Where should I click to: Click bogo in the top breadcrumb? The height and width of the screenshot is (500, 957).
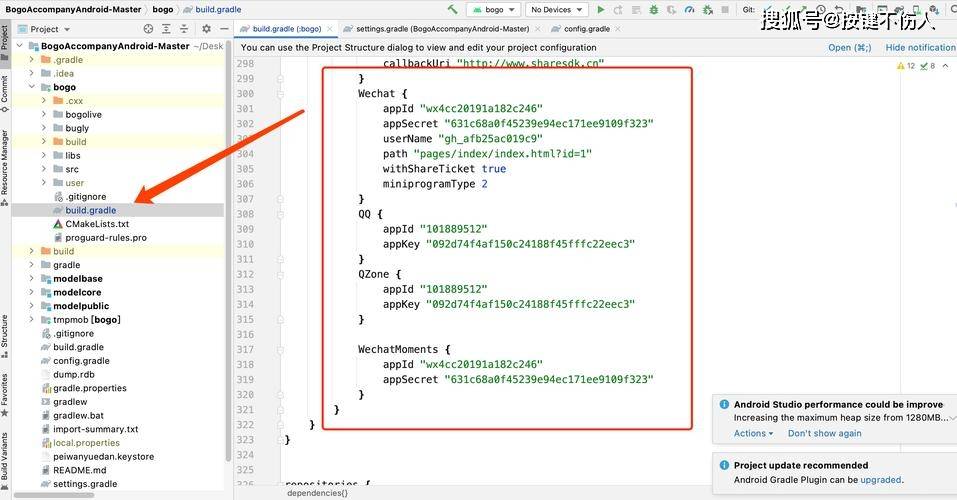pyautogui.click(x=162, y=9)
